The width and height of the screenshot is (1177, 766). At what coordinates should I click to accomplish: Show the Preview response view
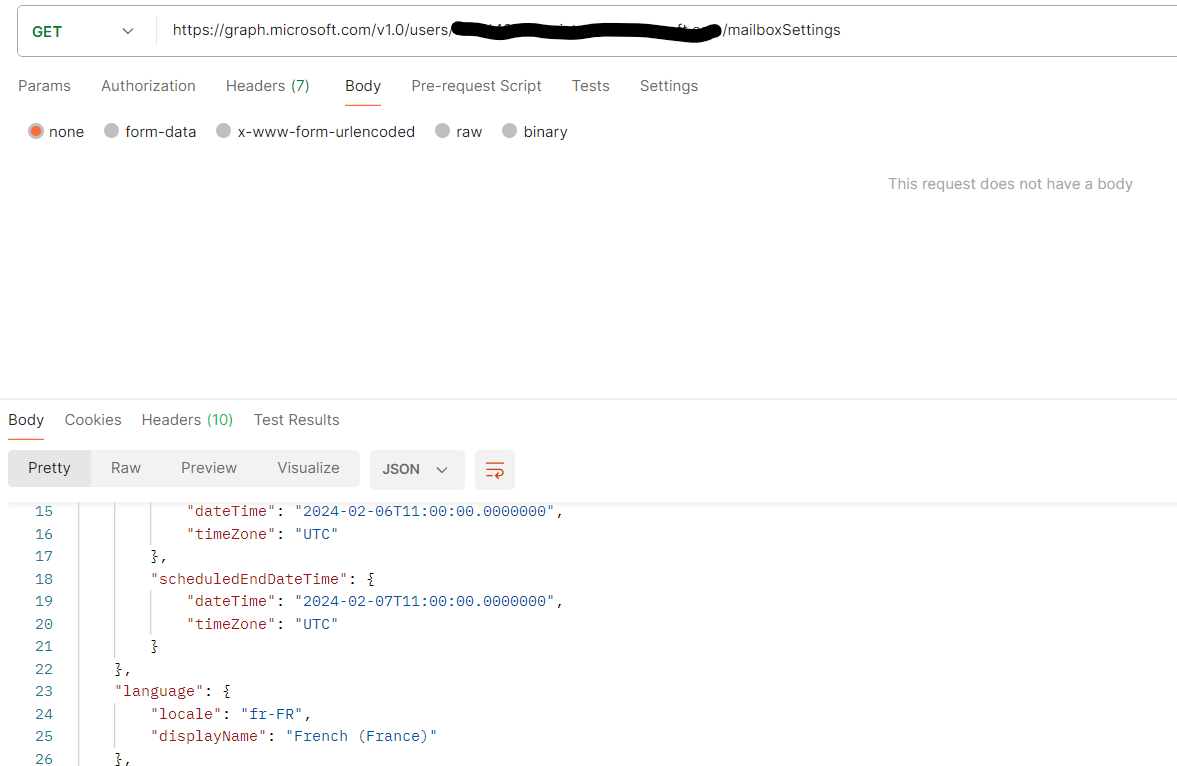click(209, 468)
